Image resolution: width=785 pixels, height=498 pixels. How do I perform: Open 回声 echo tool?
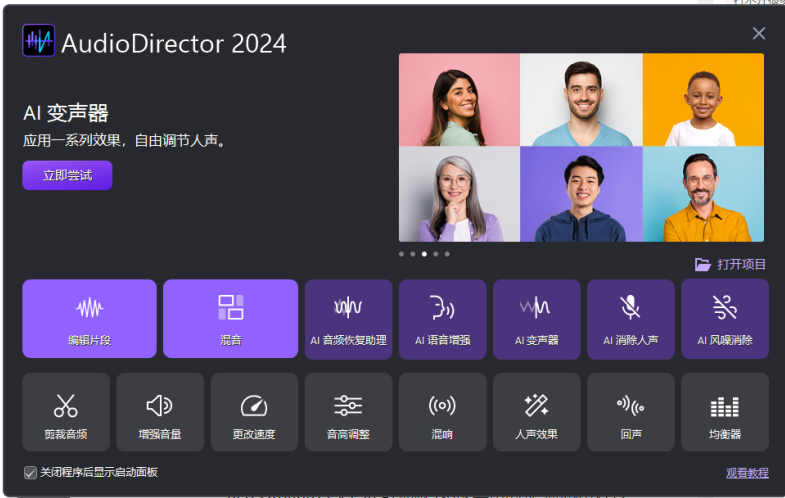[631, 412]
